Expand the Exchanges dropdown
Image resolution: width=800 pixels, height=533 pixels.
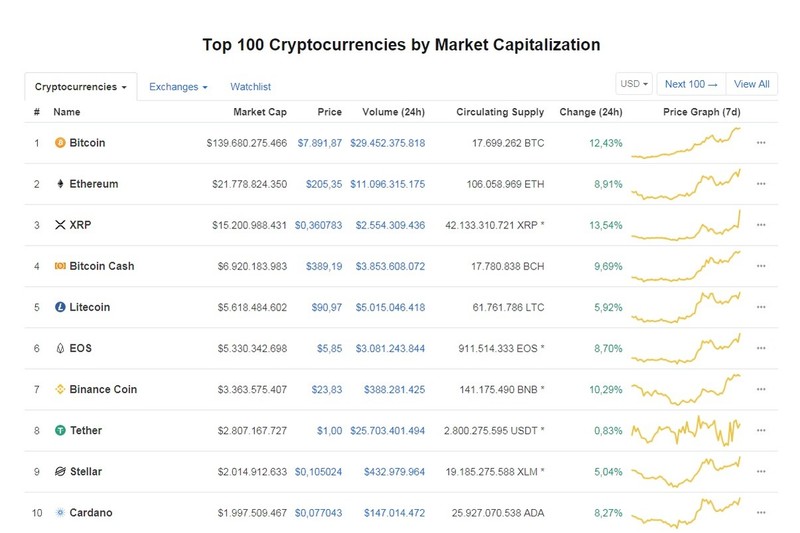(x=178, y=87)
